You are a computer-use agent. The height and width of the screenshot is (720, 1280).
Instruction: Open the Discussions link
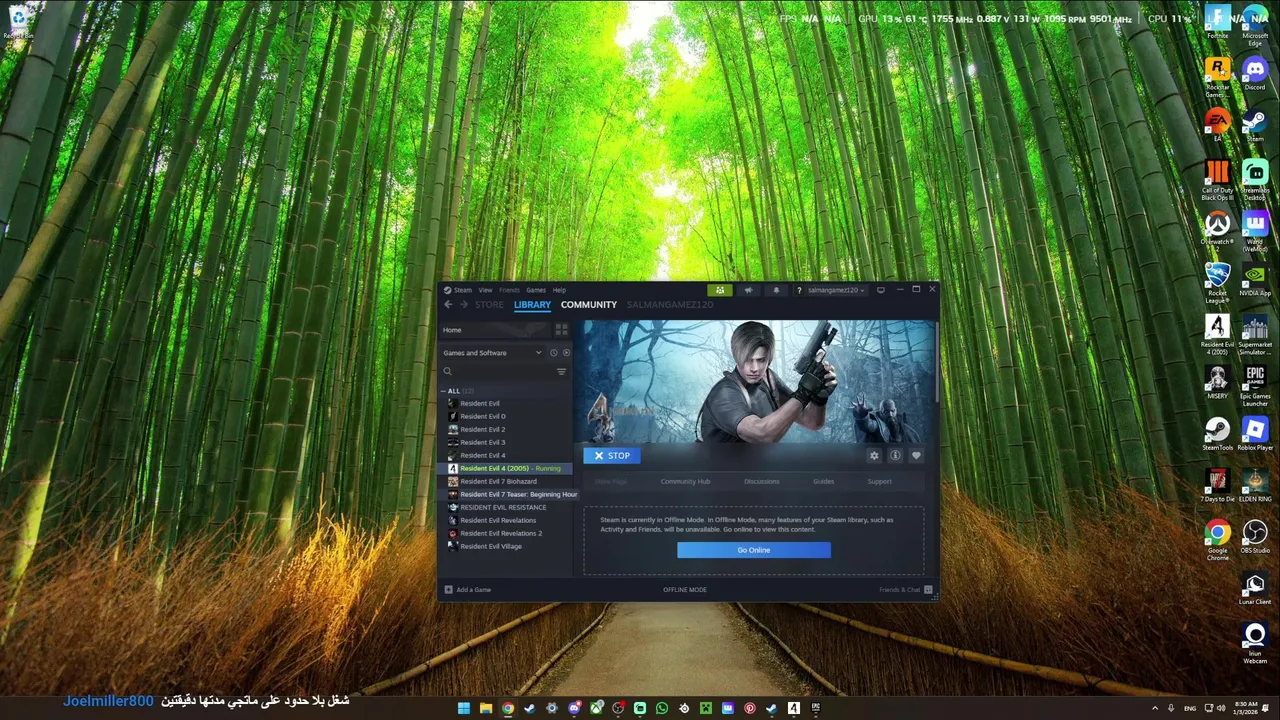tap(761, 482)
